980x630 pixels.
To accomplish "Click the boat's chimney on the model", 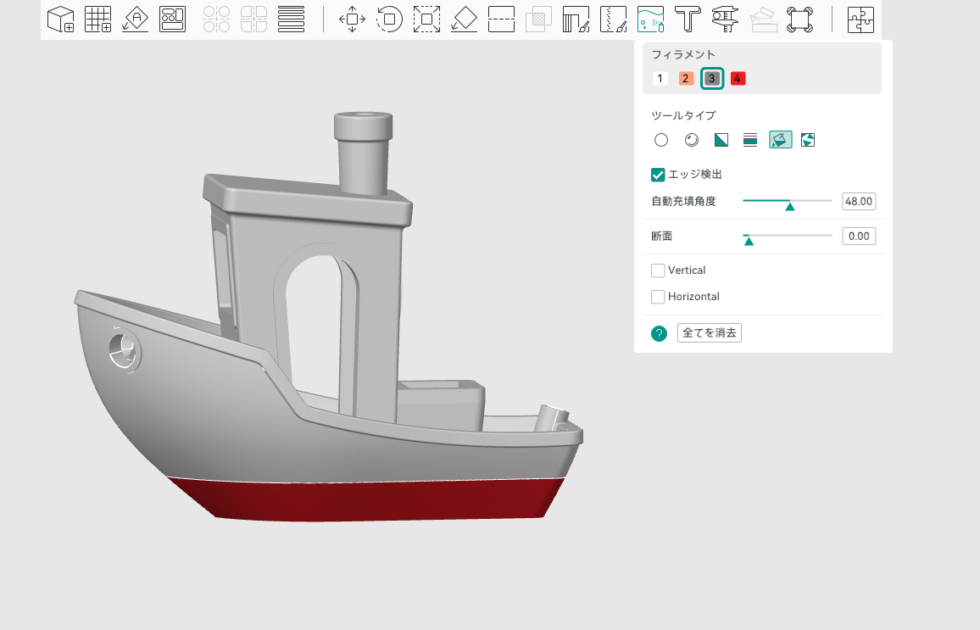I will pyautogui.click(x=363, y=152).
